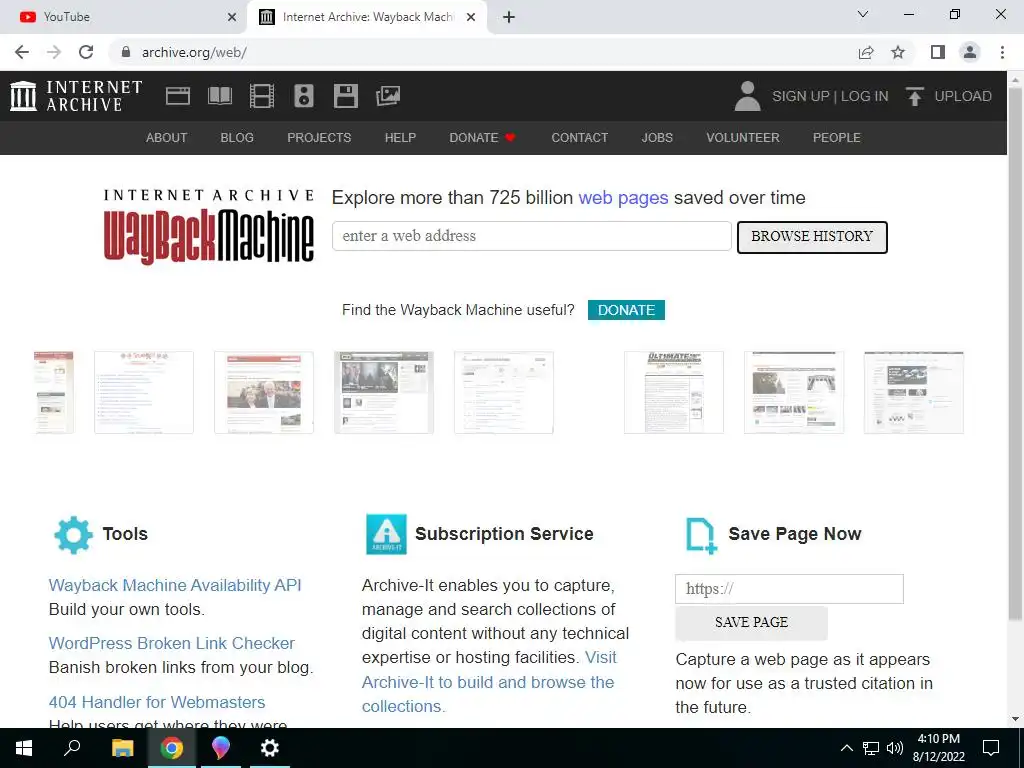Open the BLOG menu item
Image resolution: width=1024 pixels, height=768 pixels.
pos(237,138)
